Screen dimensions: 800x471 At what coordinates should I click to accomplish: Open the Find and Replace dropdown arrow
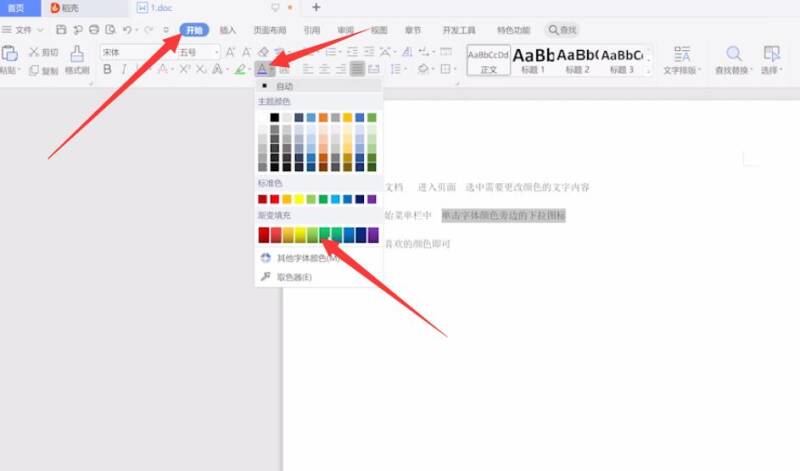(x=752, y=70)
